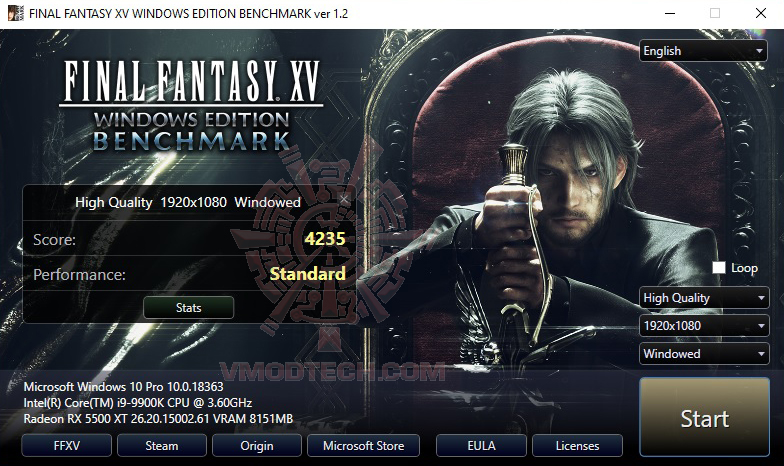Close the benchmark window

(x=760, y=14)
